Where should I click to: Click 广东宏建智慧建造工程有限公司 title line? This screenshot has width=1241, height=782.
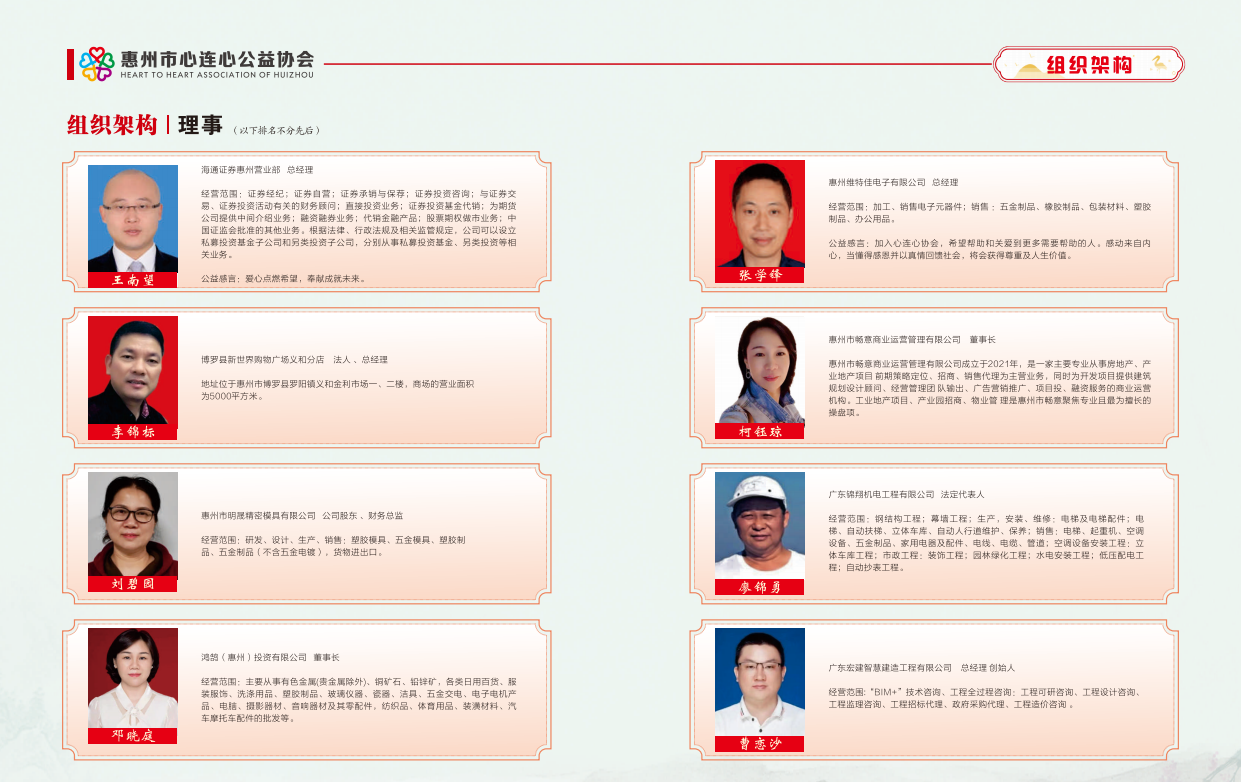tap(922, 667)
